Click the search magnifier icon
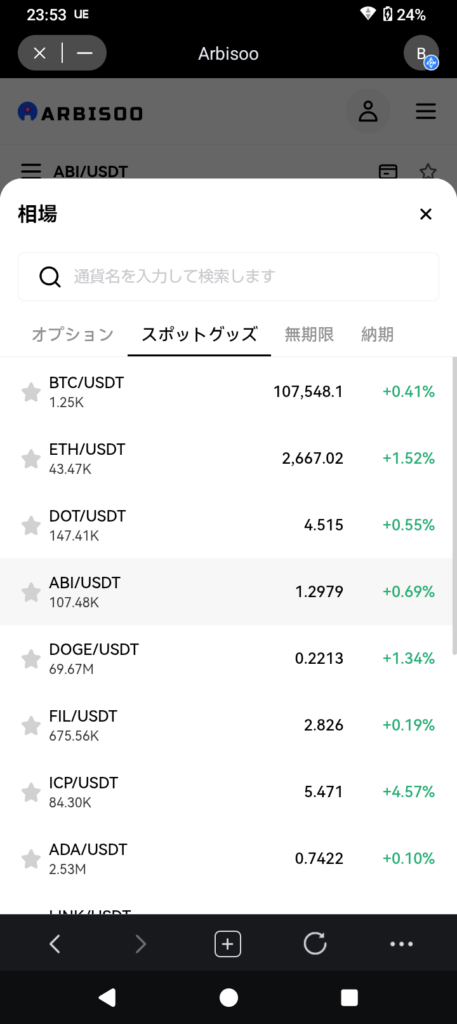Screen dimensions: 457x1024 [x=50, y=276]
